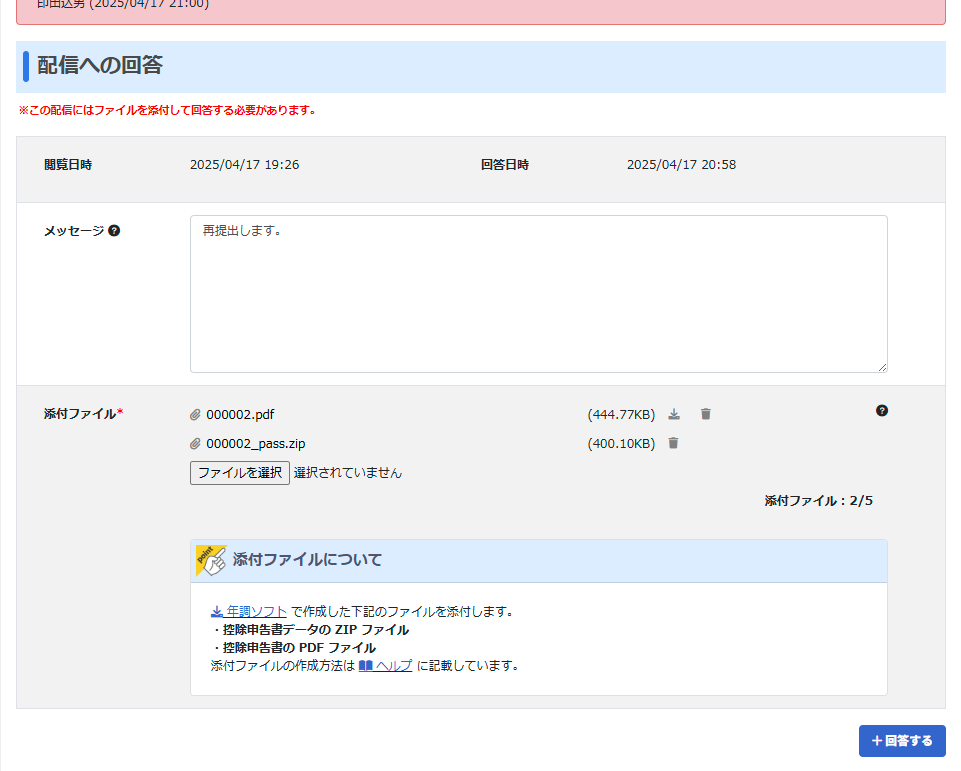This screenshot has width=961, height=771.
Task: Click the 000002.pdf file name
Action: coord(240,415)
